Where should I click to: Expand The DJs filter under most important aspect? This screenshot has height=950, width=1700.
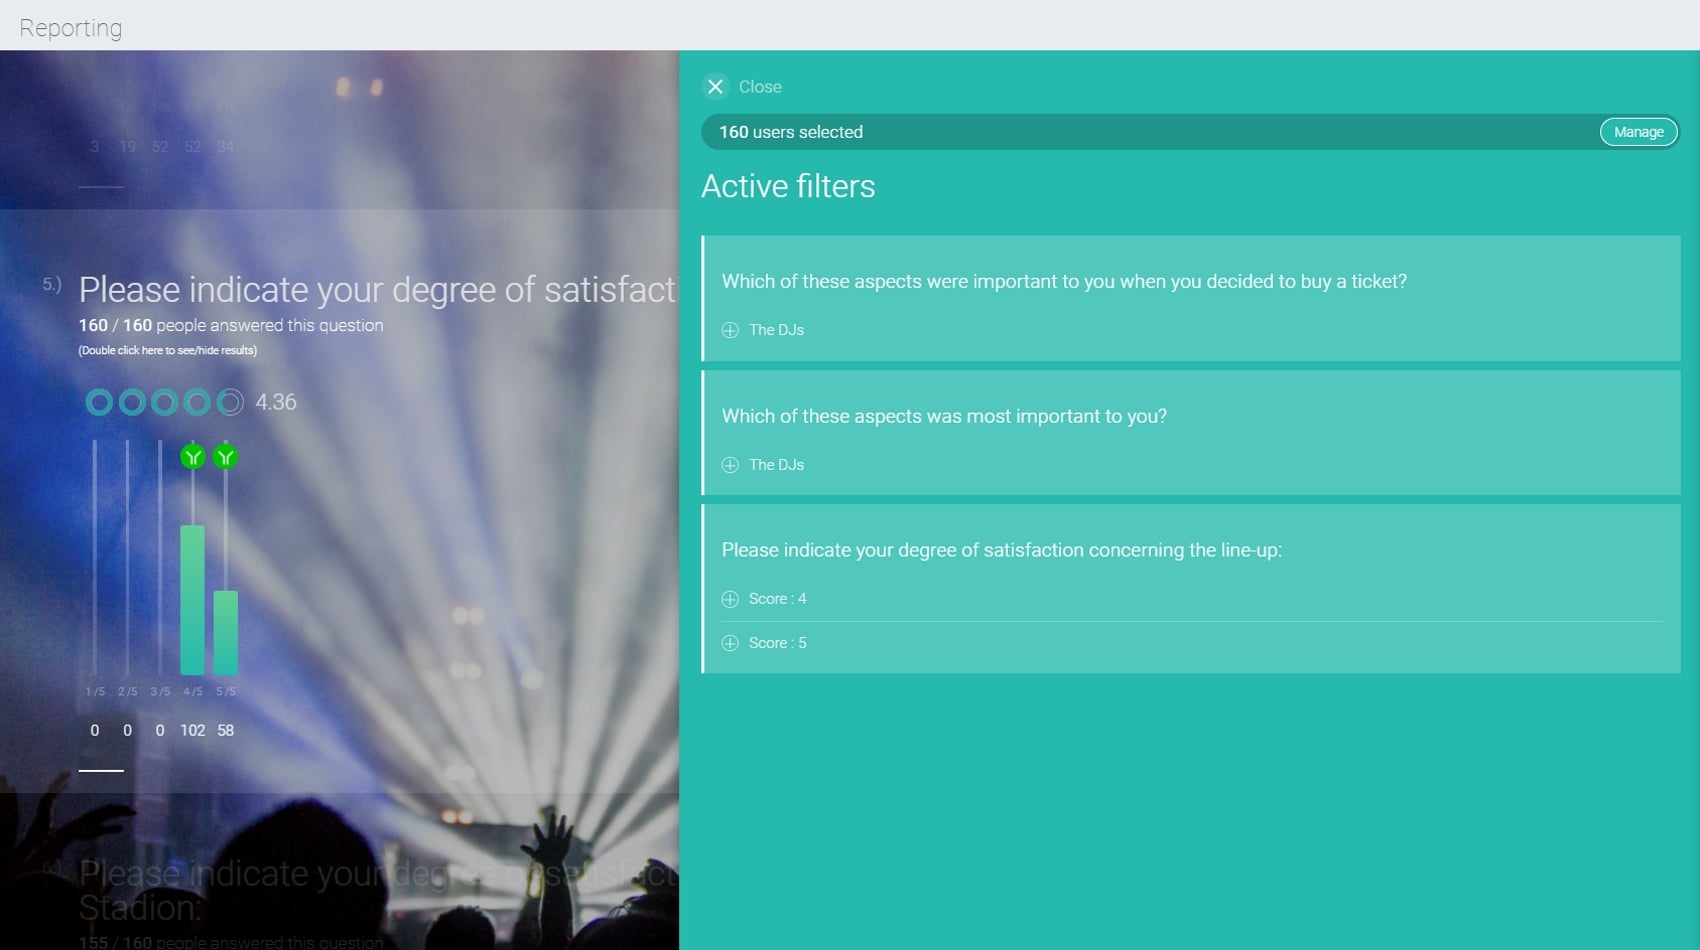pos(730,465)
